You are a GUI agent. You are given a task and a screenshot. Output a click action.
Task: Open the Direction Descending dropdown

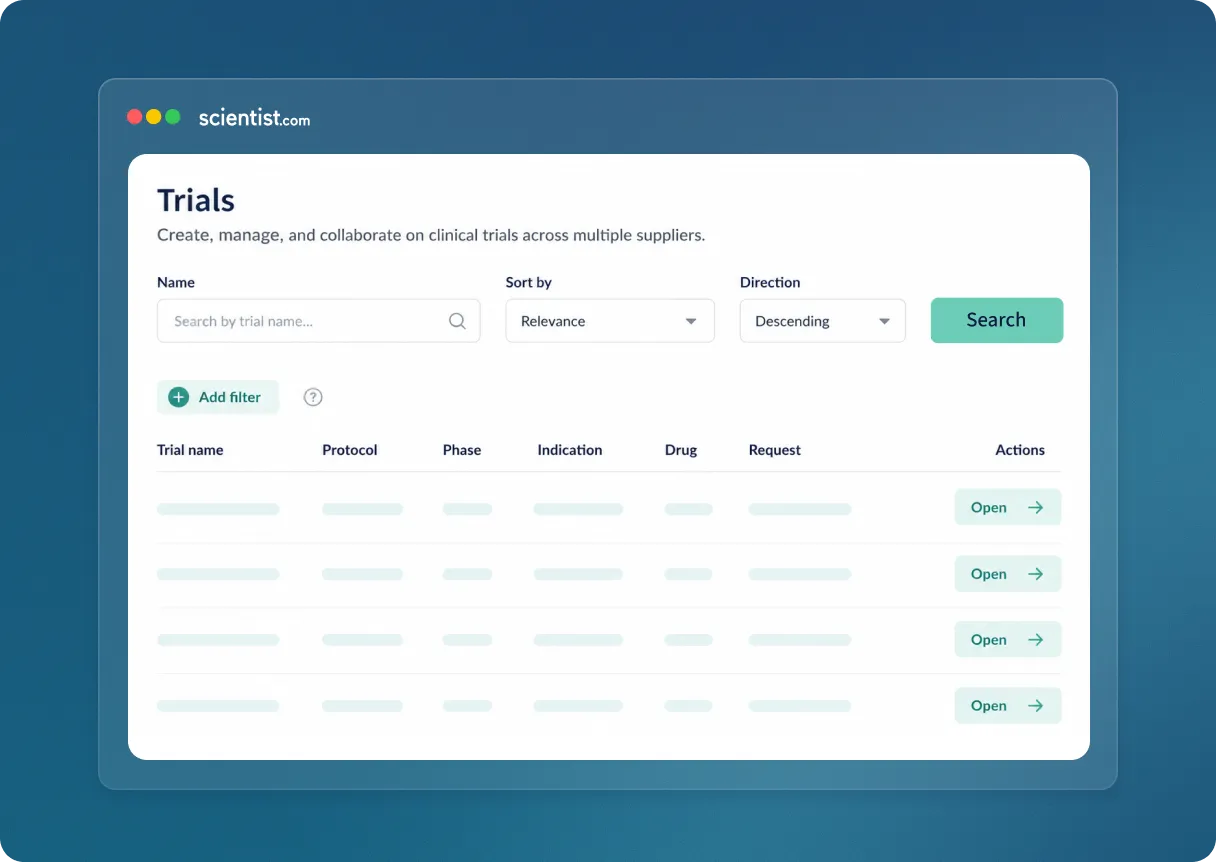[x=822, y=321]
